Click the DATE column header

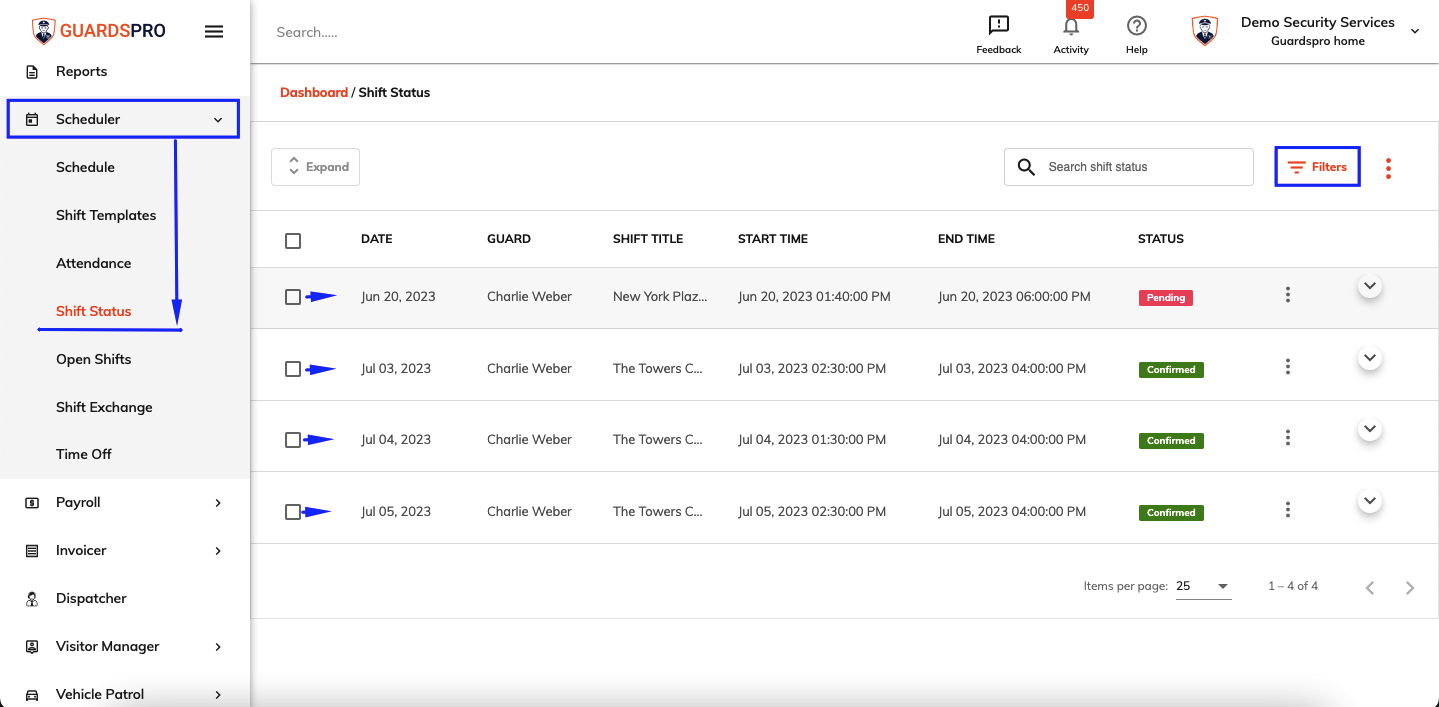pyautogui.click(x=377, y=239)
